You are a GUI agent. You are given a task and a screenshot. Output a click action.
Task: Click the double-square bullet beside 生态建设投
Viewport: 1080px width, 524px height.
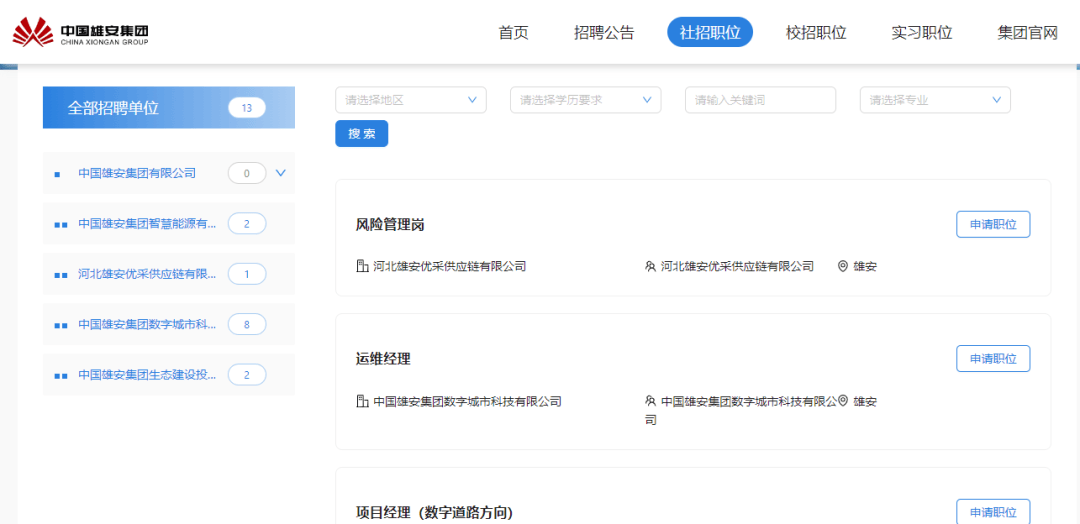coord(61,376)
